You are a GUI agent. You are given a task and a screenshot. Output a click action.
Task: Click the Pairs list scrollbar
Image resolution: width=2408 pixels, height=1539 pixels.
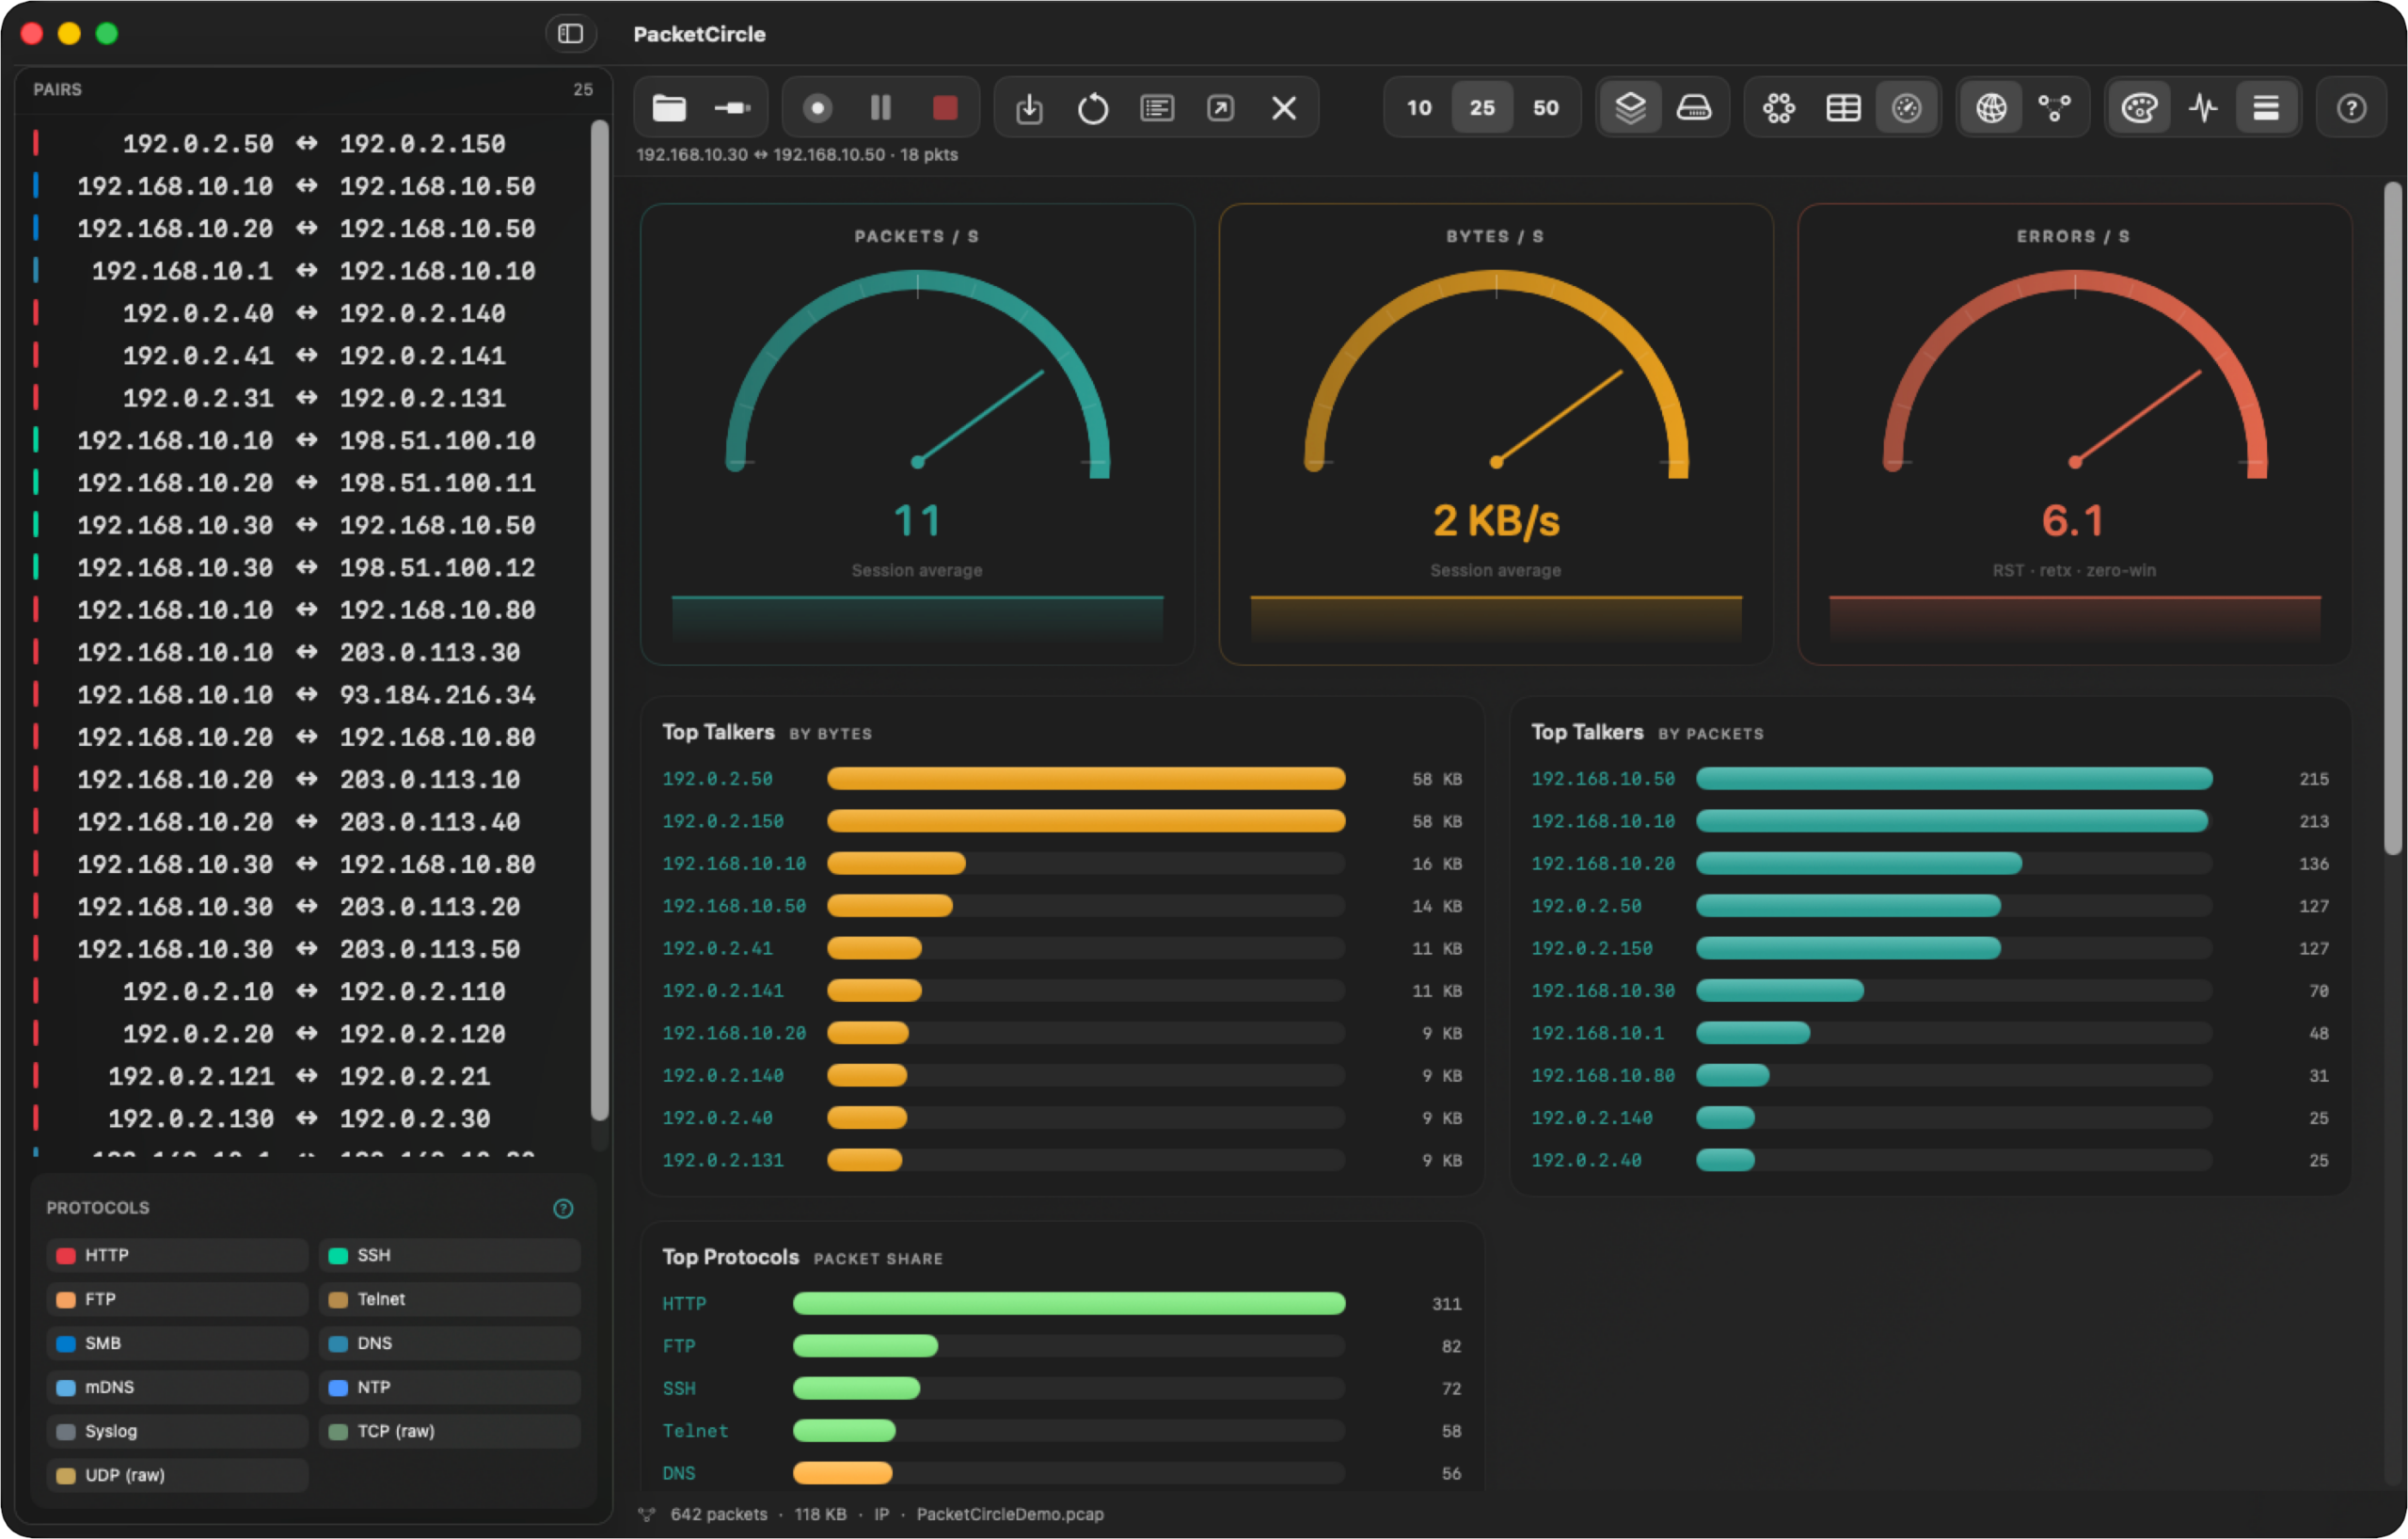click(599, 620)
